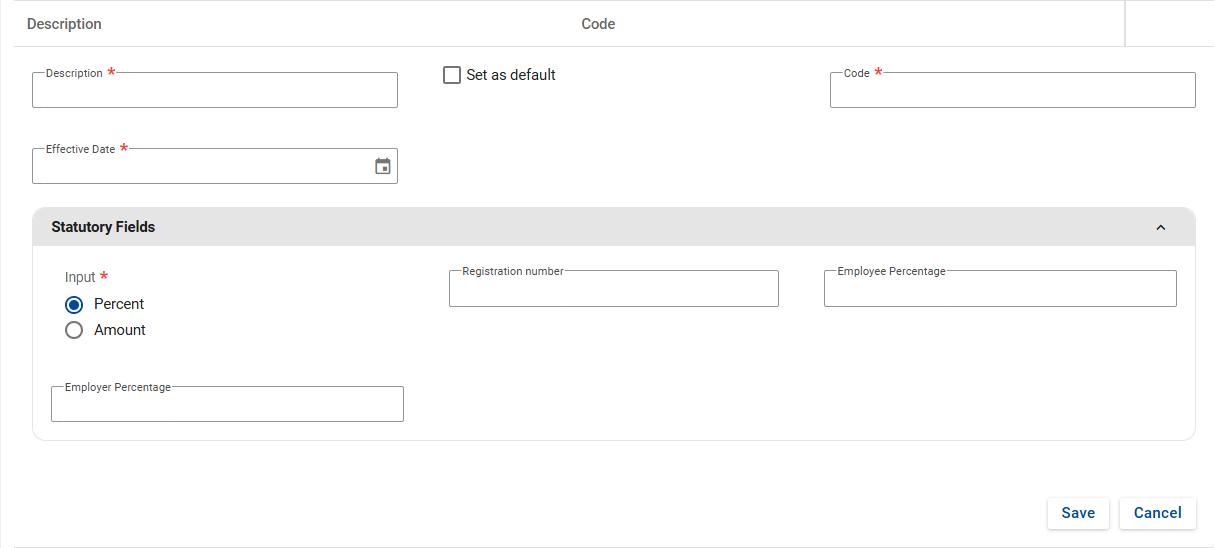1215x548 pixels.
Task: Click the 'Amount' option label text
Action: point(120,330)
